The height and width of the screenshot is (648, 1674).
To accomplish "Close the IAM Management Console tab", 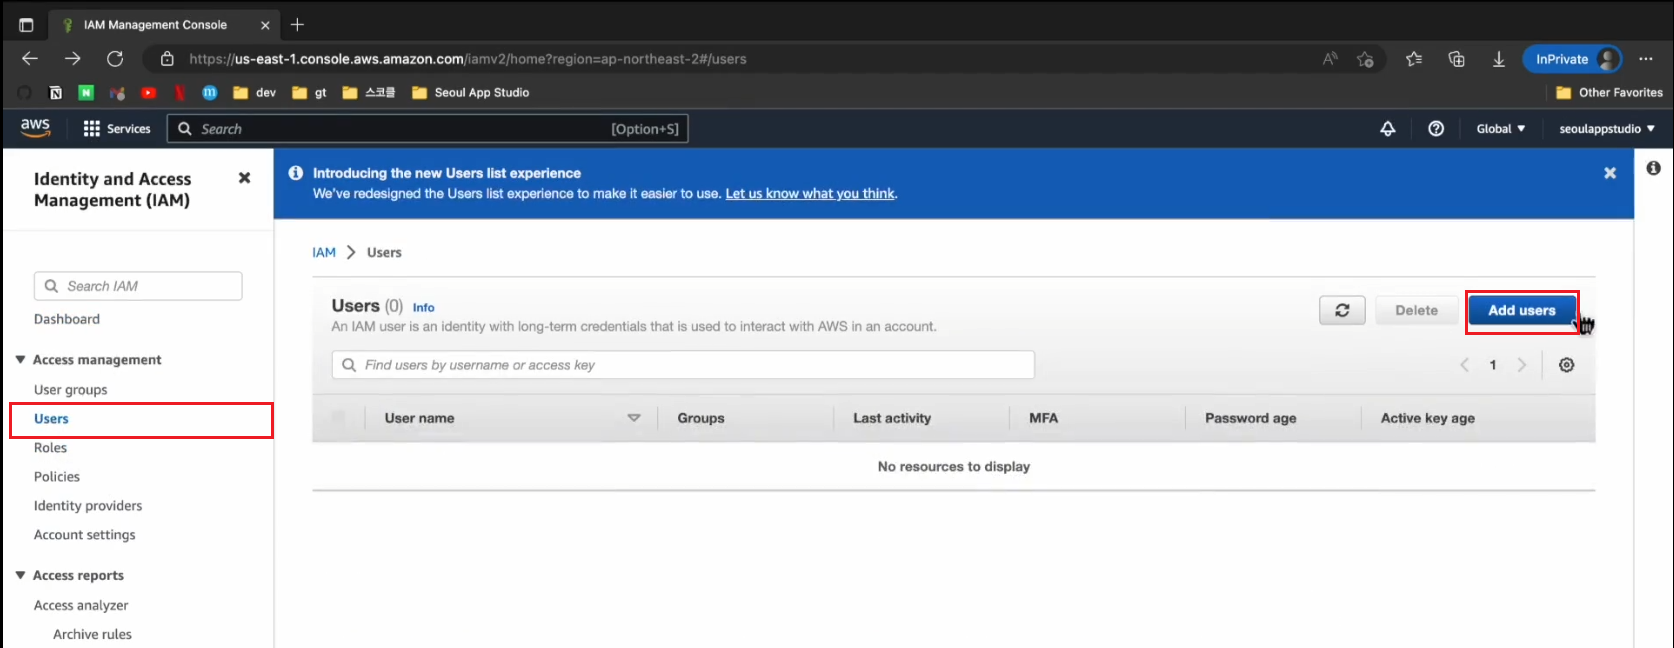I will 265,25.
